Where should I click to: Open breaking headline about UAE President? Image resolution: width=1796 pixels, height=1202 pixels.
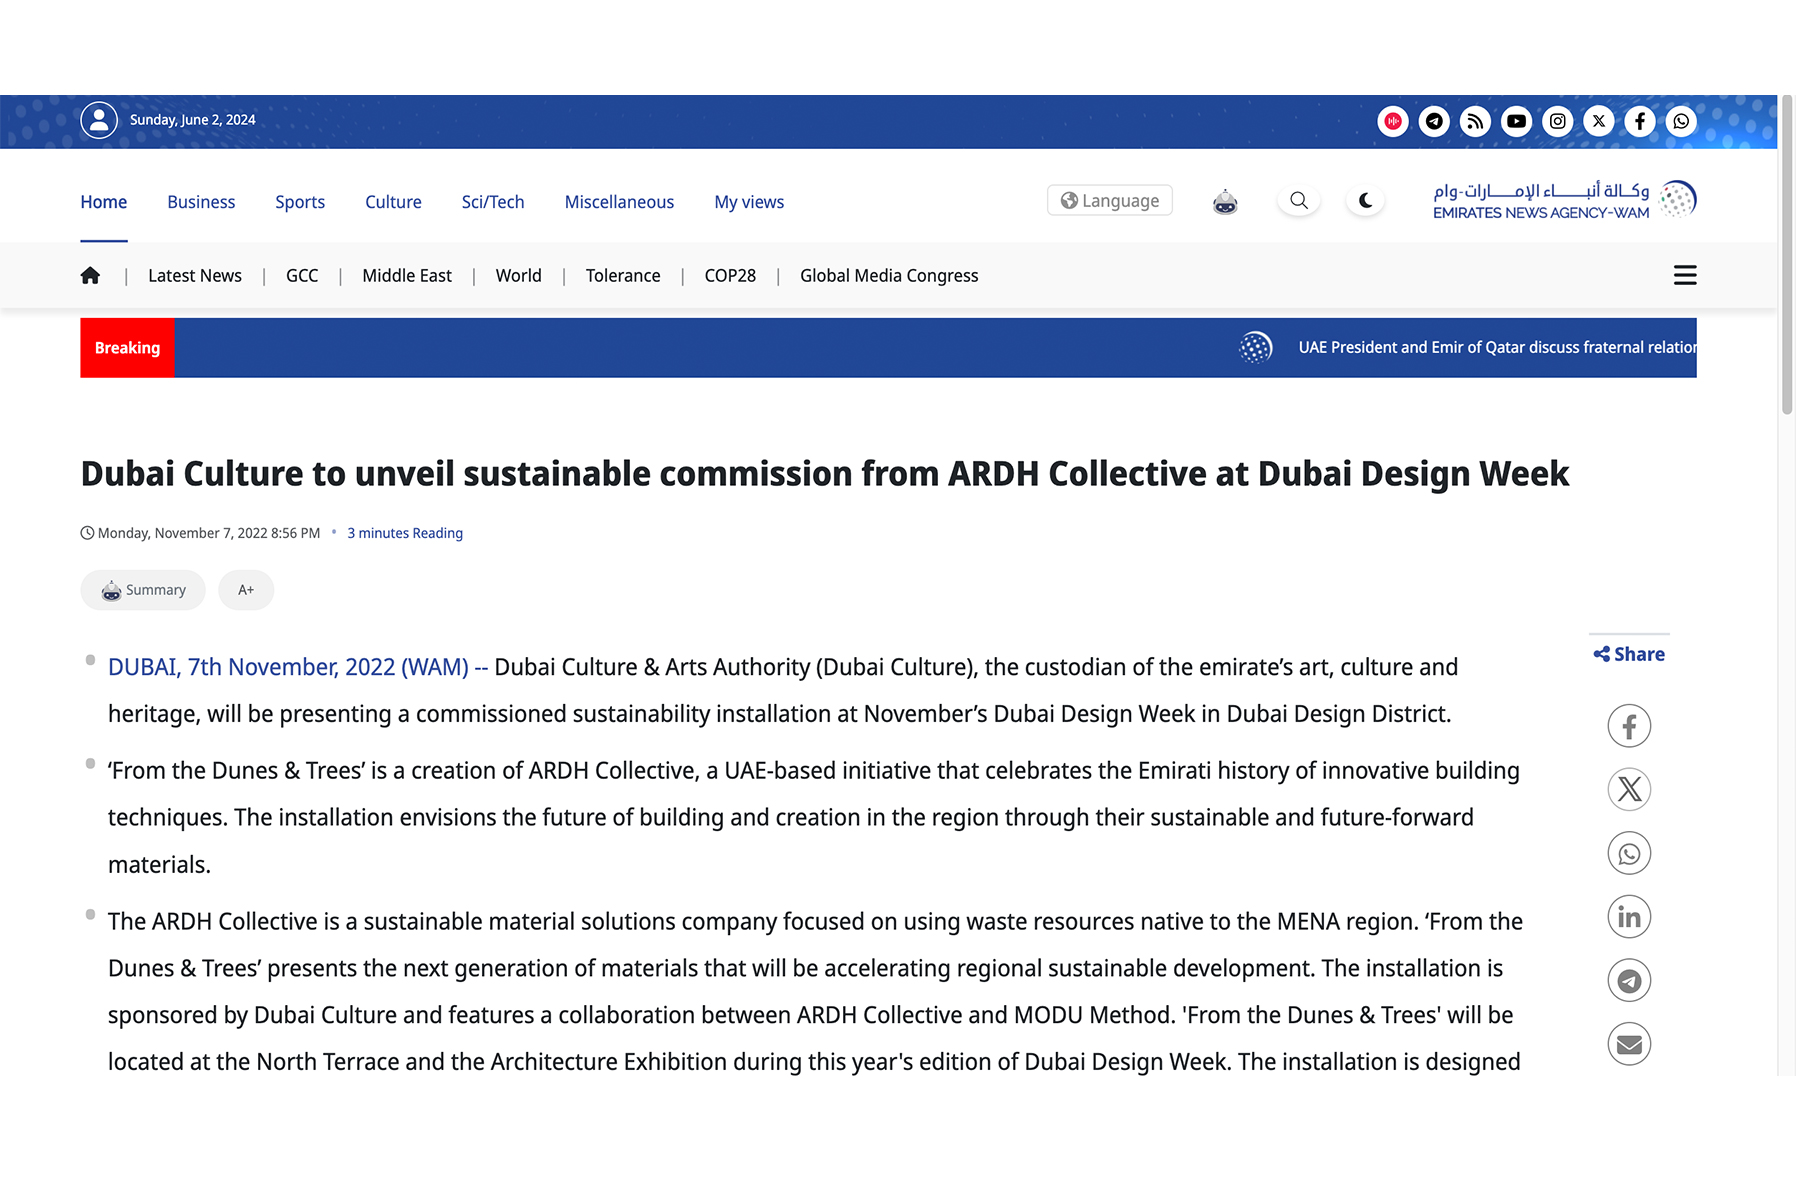(x=1497, y=348)
